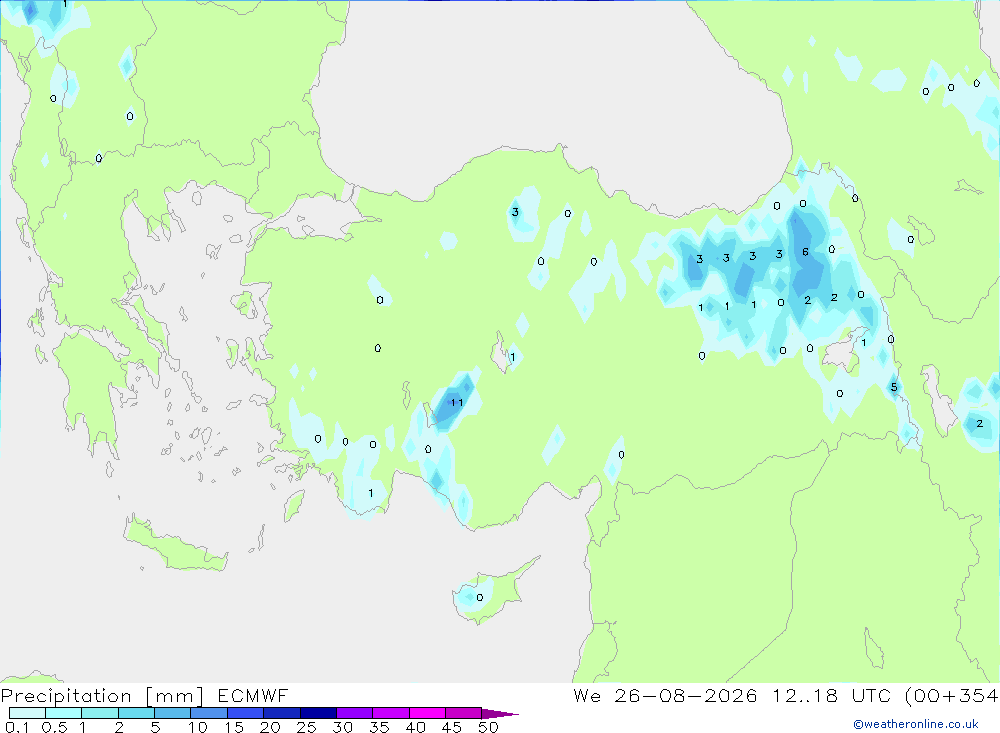
Task: Click the "UTC" label
Action: [x=871, y=696]
